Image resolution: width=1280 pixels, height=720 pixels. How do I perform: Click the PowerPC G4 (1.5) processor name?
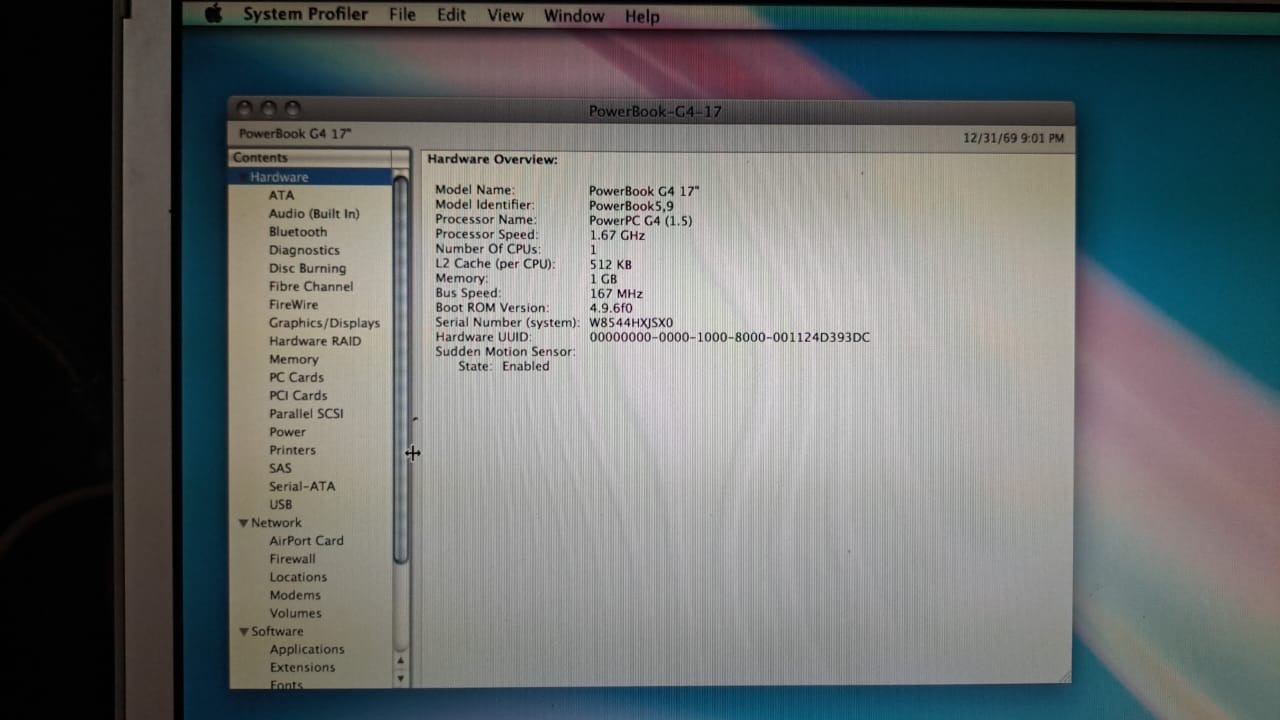pos(640,220)
